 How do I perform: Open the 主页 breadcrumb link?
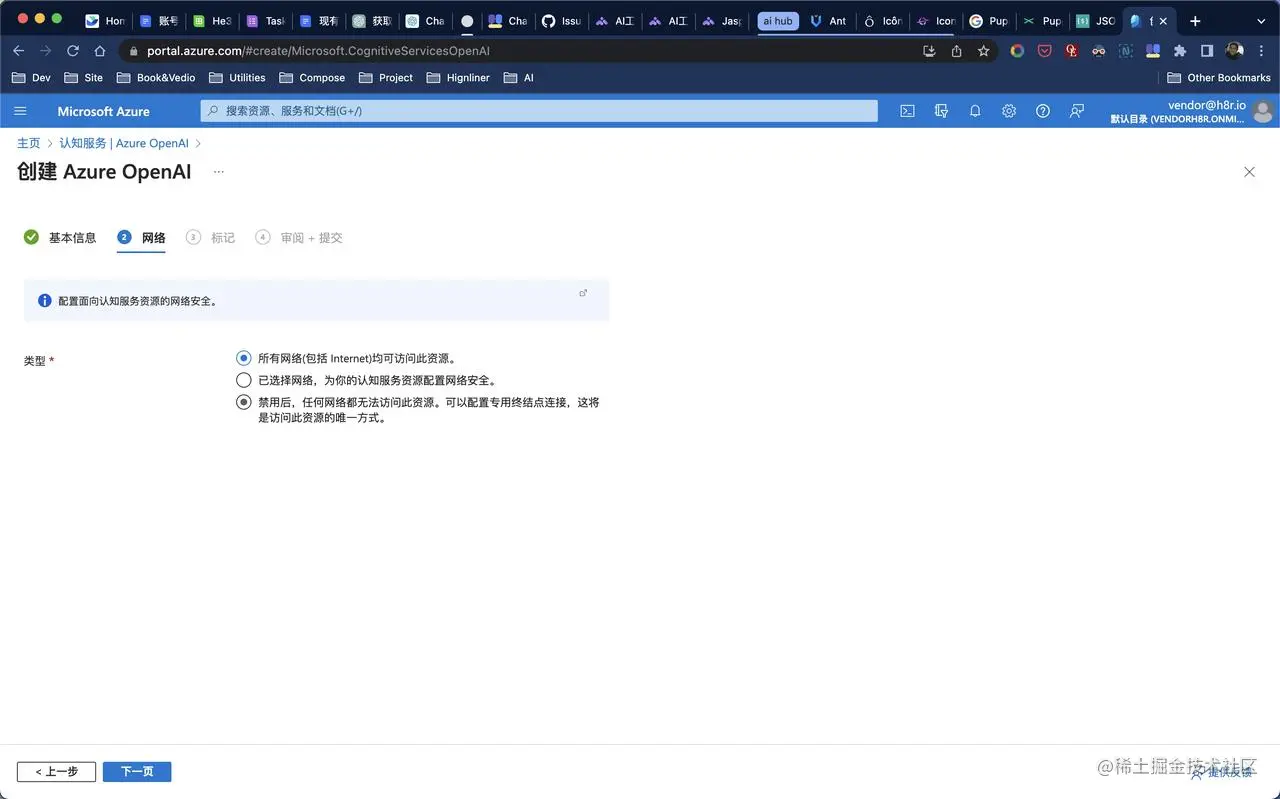(x=29, y=143)
